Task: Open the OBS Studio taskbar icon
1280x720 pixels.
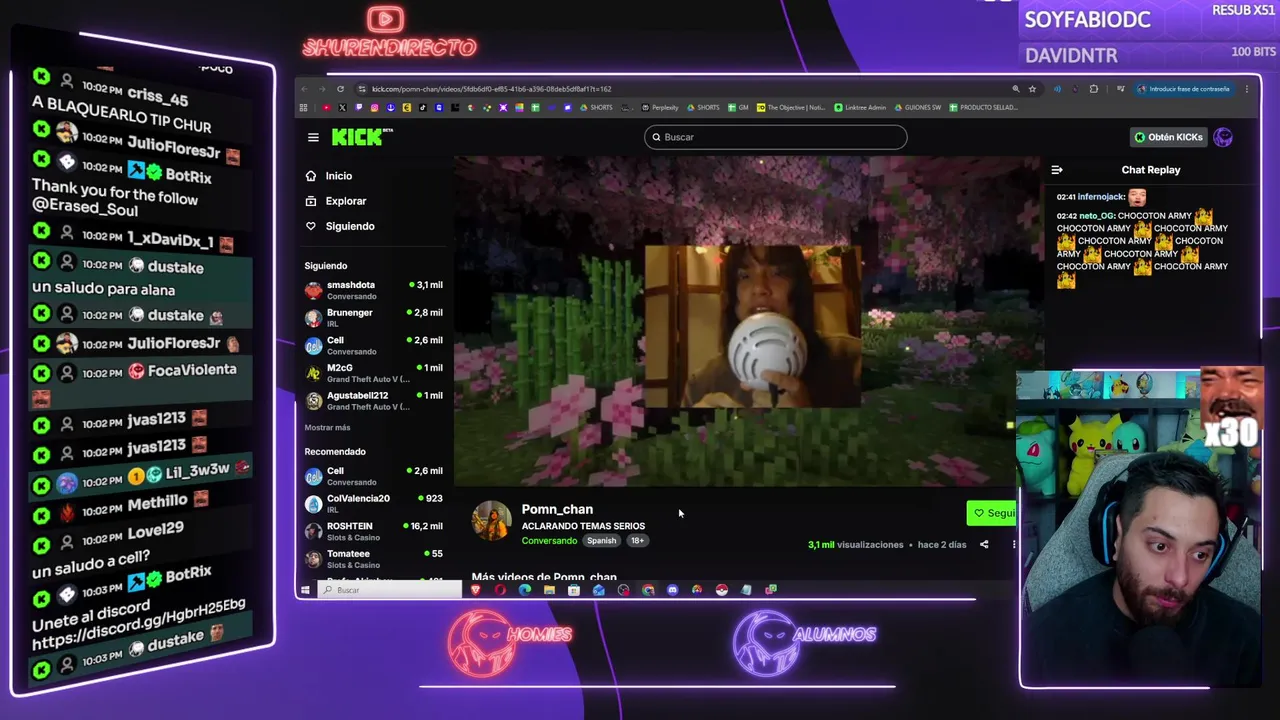Action: tap(623, 590)
